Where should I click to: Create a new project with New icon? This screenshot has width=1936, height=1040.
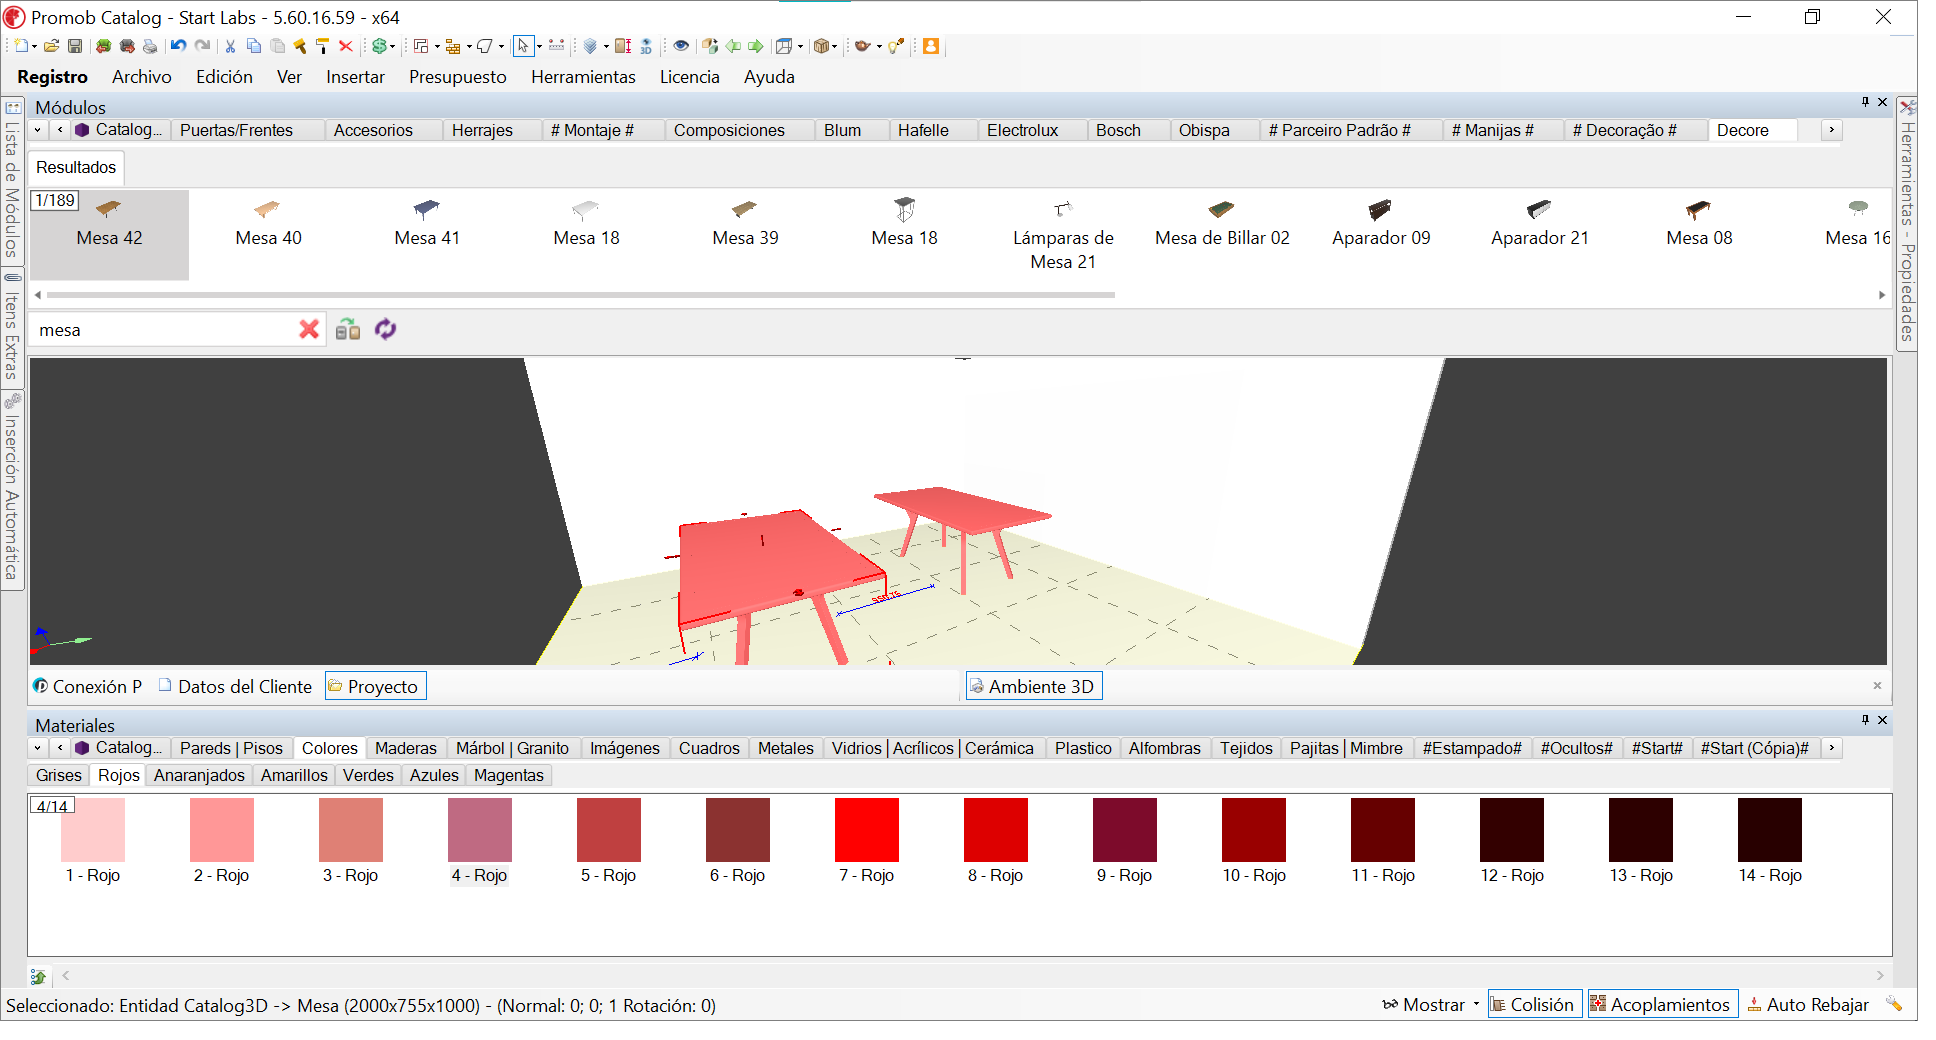coord(21,46)
